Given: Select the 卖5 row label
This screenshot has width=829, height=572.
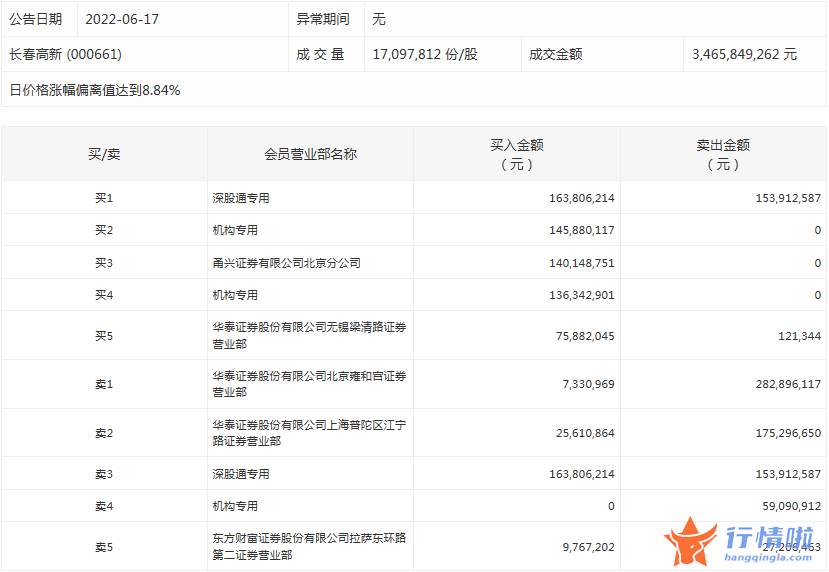Looking at the screenshot, I should point(104,547).
